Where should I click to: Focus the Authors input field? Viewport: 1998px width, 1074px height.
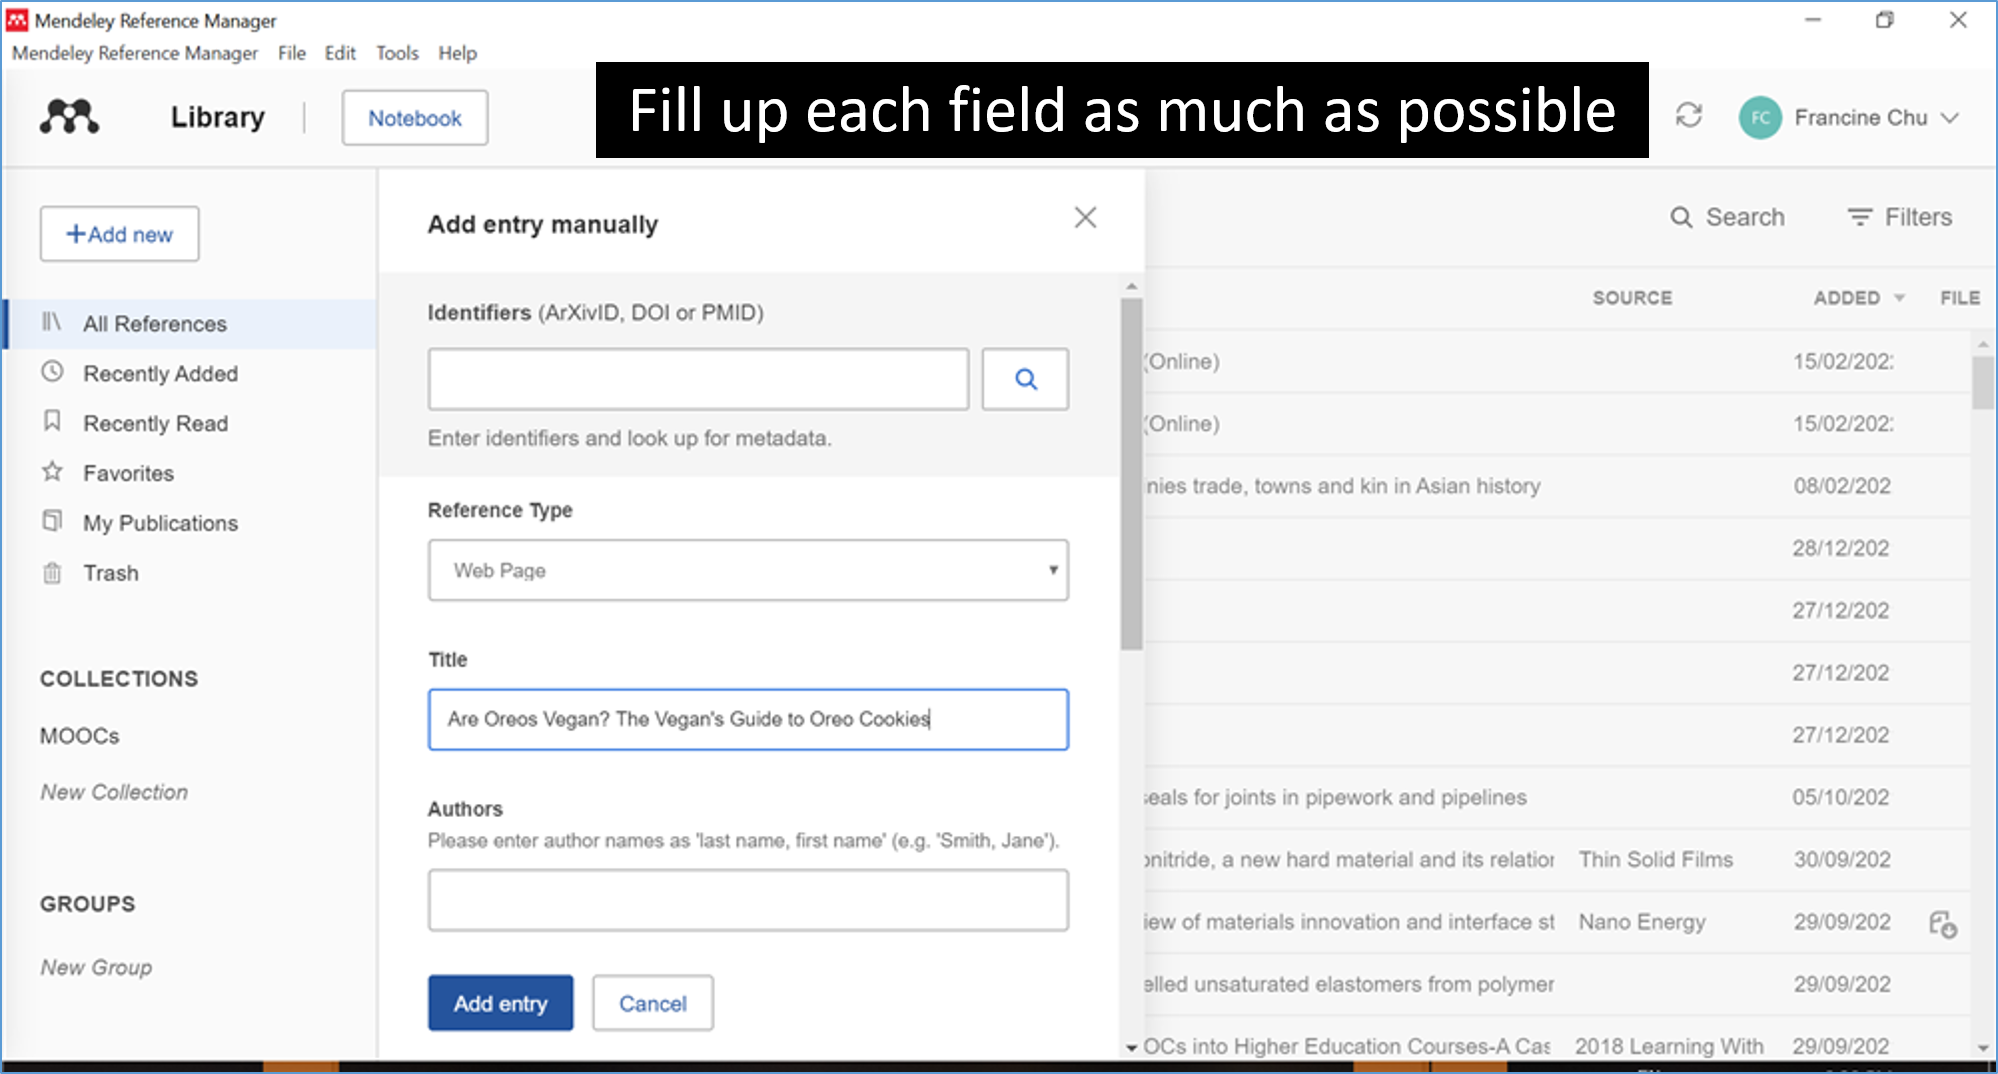pyautogui.click(x=748, y=900)
